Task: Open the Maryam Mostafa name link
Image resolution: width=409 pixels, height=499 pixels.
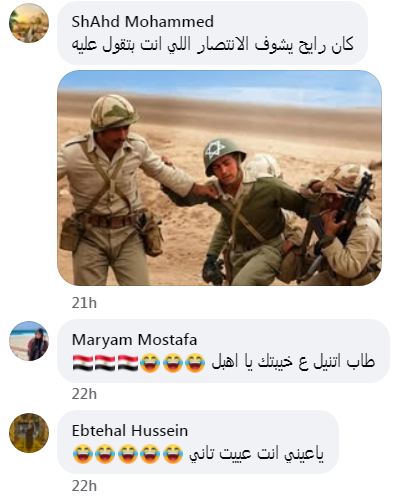Action: click(x=134, y=340)
